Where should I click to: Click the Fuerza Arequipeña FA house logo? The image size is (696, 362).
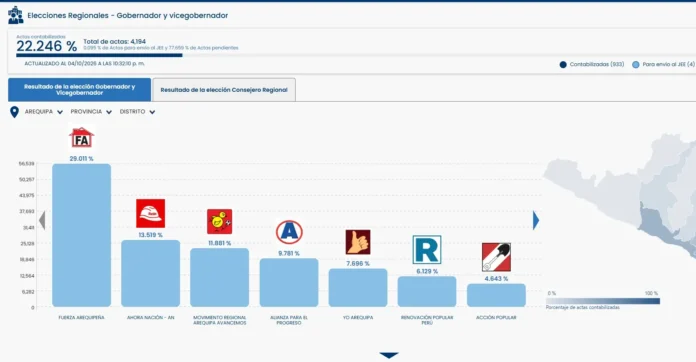(81, 138)
